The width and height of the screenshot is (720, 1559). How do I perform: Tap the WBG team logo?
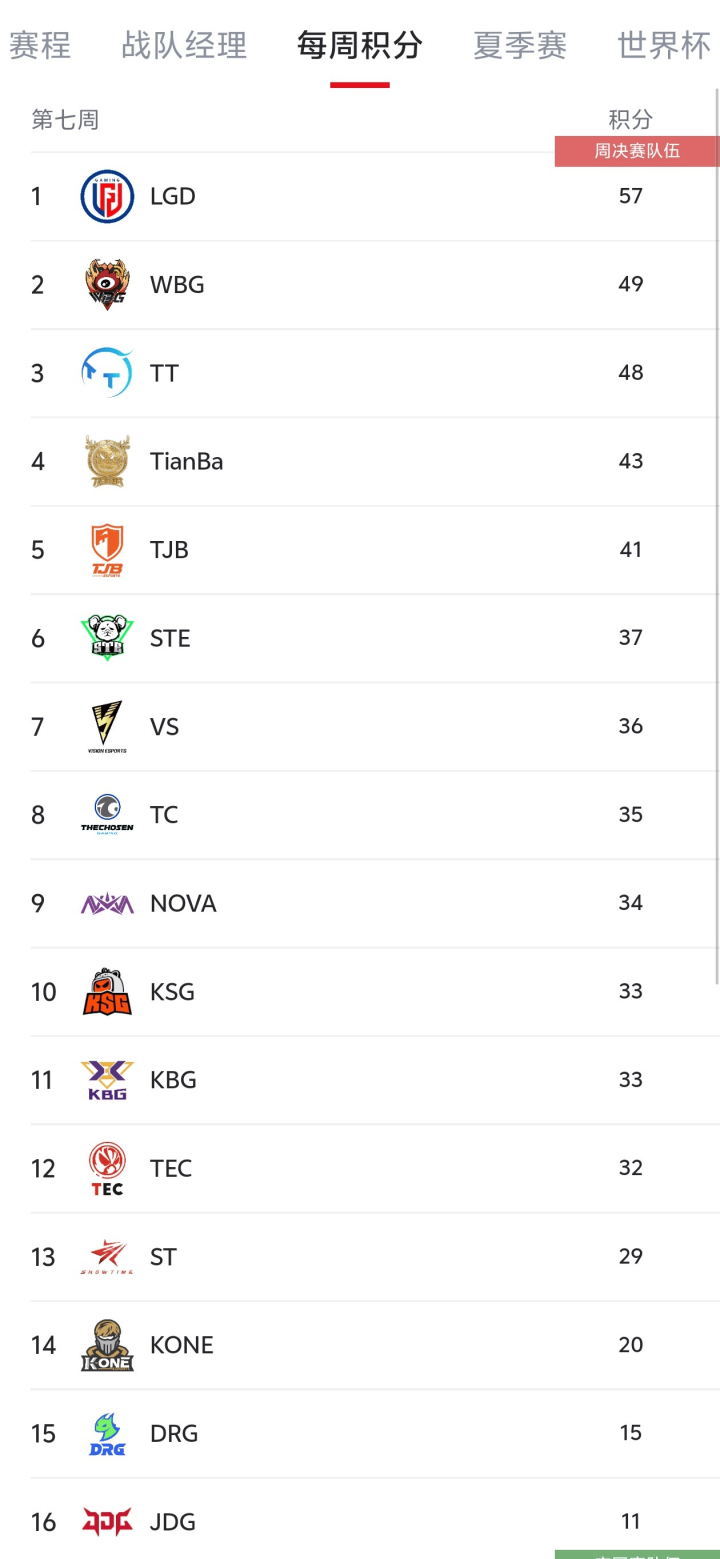[107, 285]
